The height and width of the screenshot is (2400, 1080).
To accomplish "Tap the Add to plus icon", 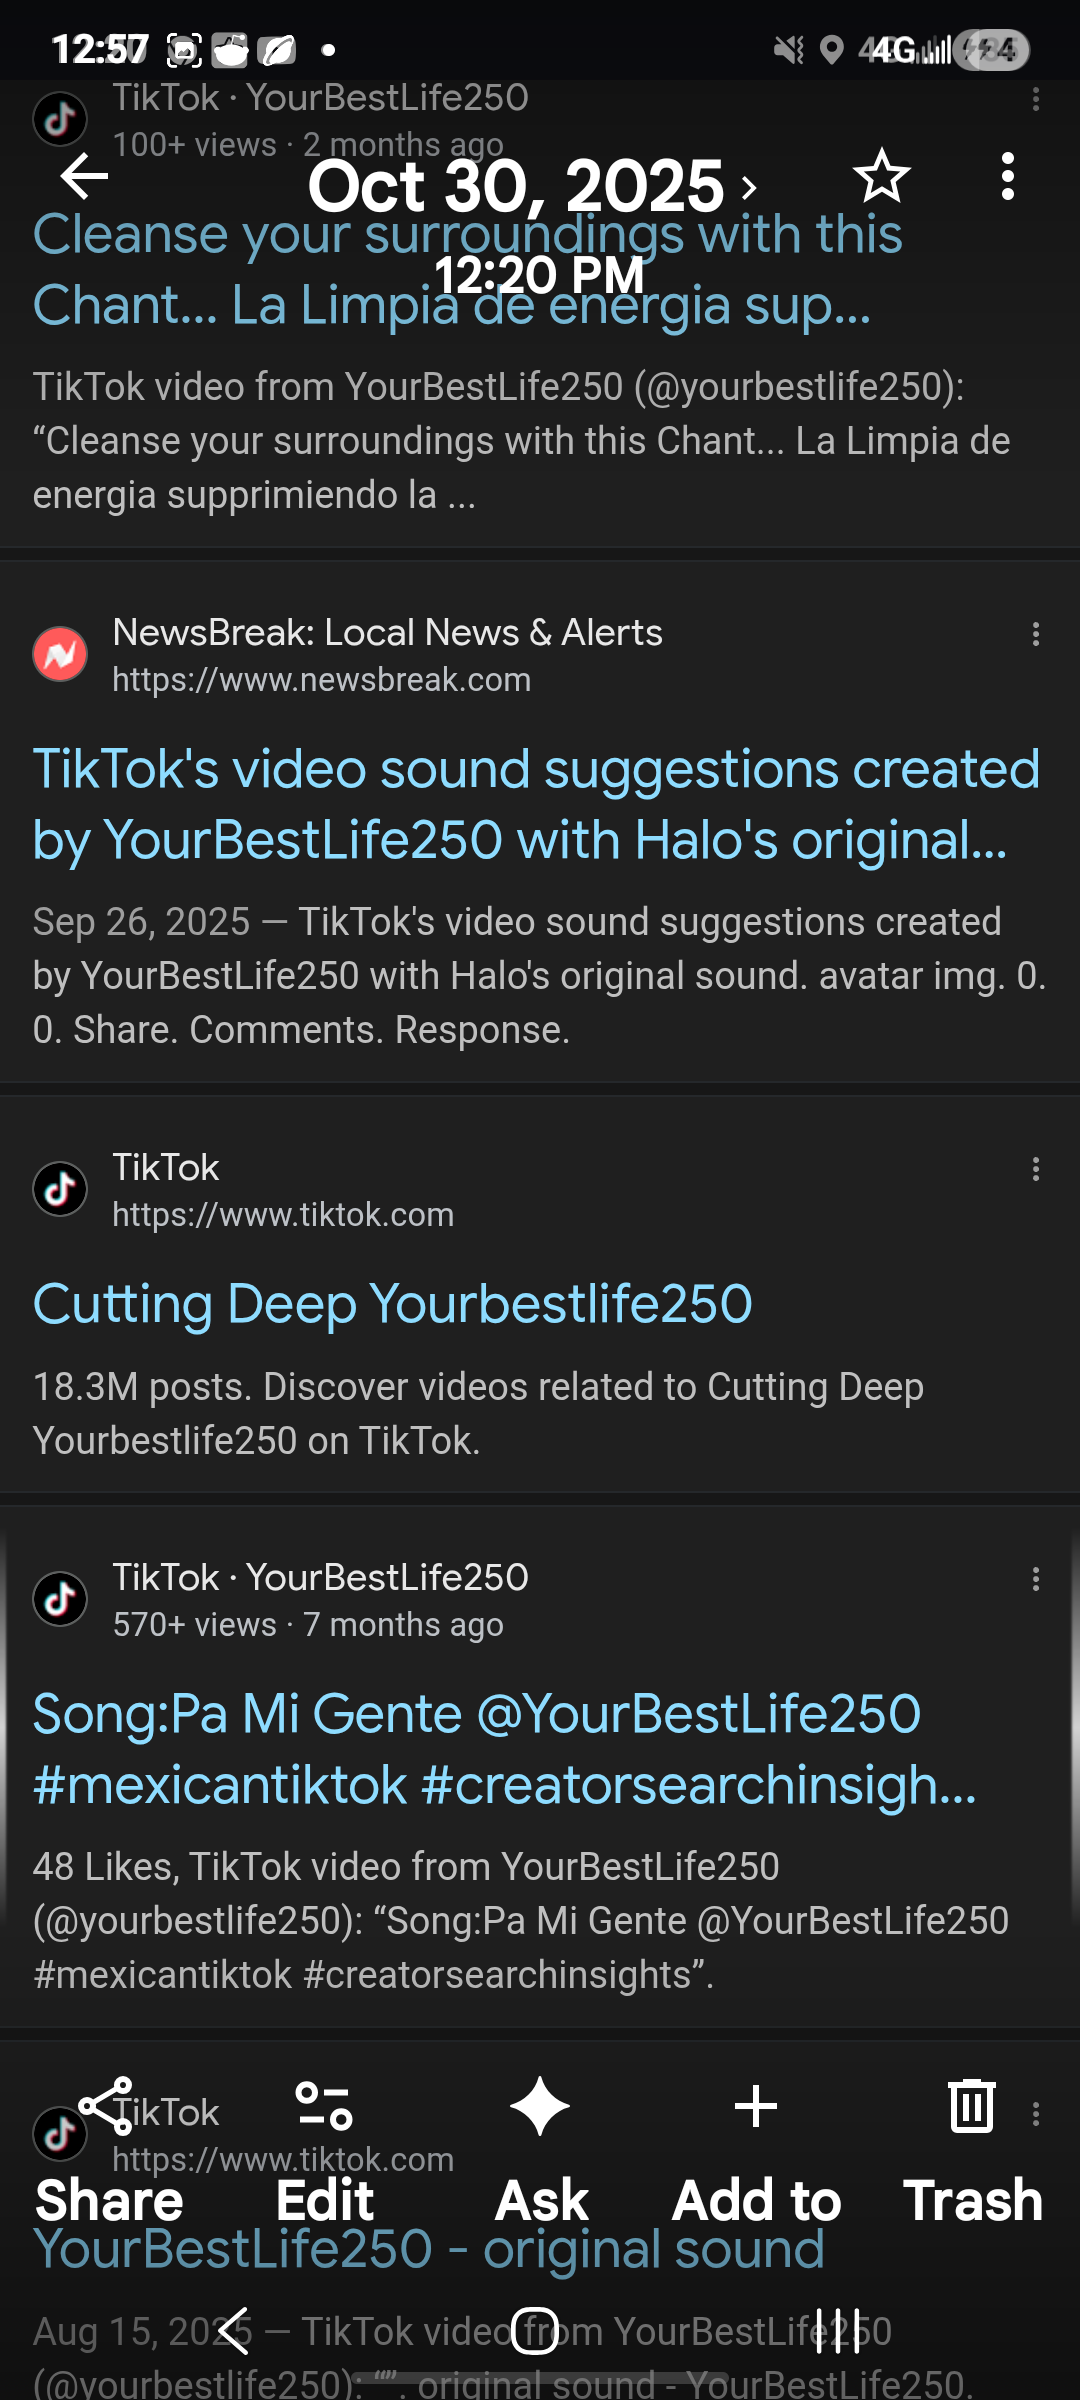I will (x=756, y=2108).
